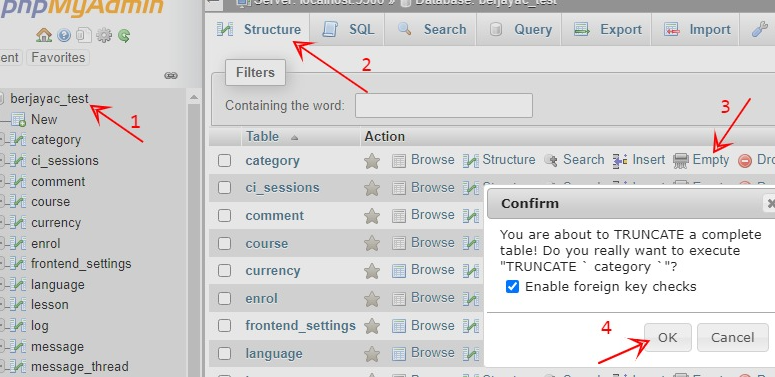775x377 pixels.
Task: Star the currency table as favorite
Action: 372,271
